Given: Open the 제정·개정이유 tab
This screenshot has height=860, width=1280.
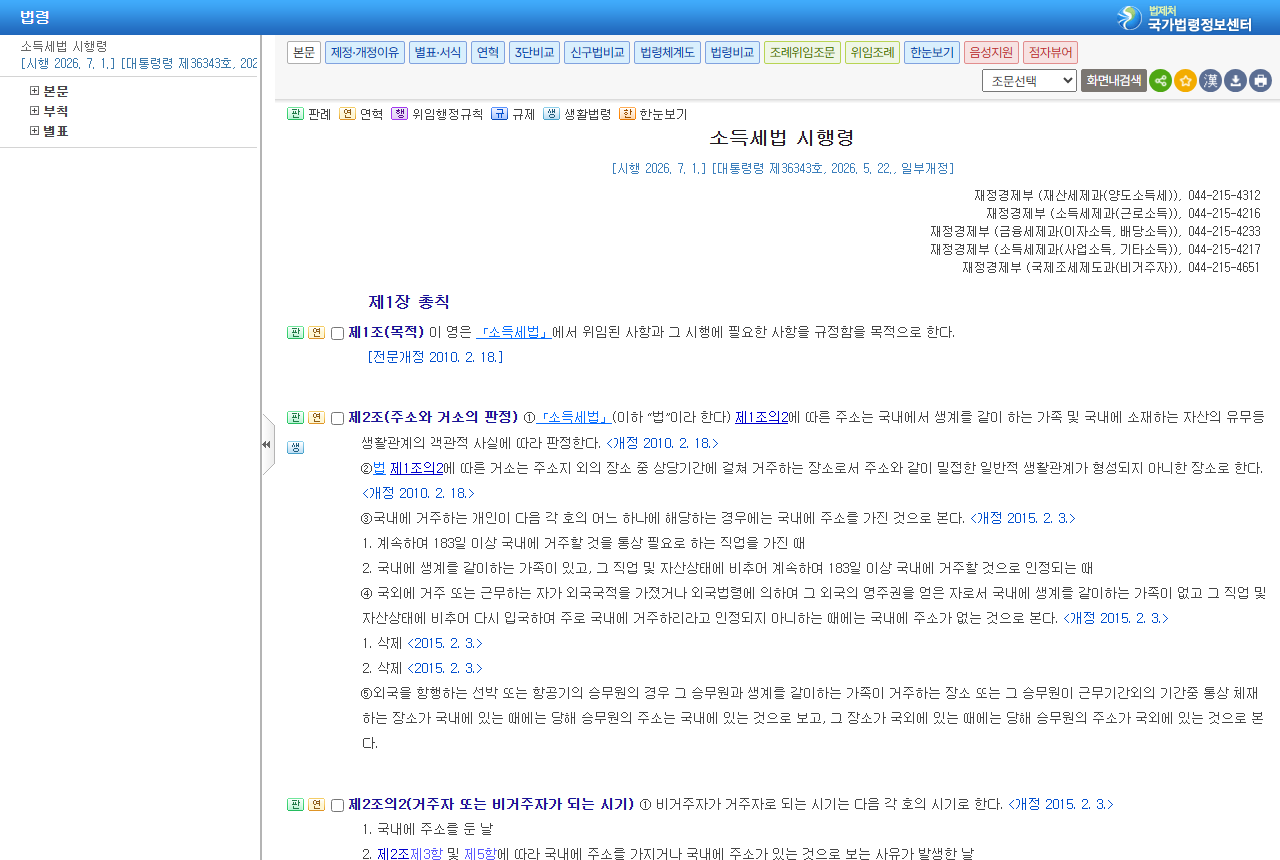Looking at the screenshot, I should (x=365, y=53).
